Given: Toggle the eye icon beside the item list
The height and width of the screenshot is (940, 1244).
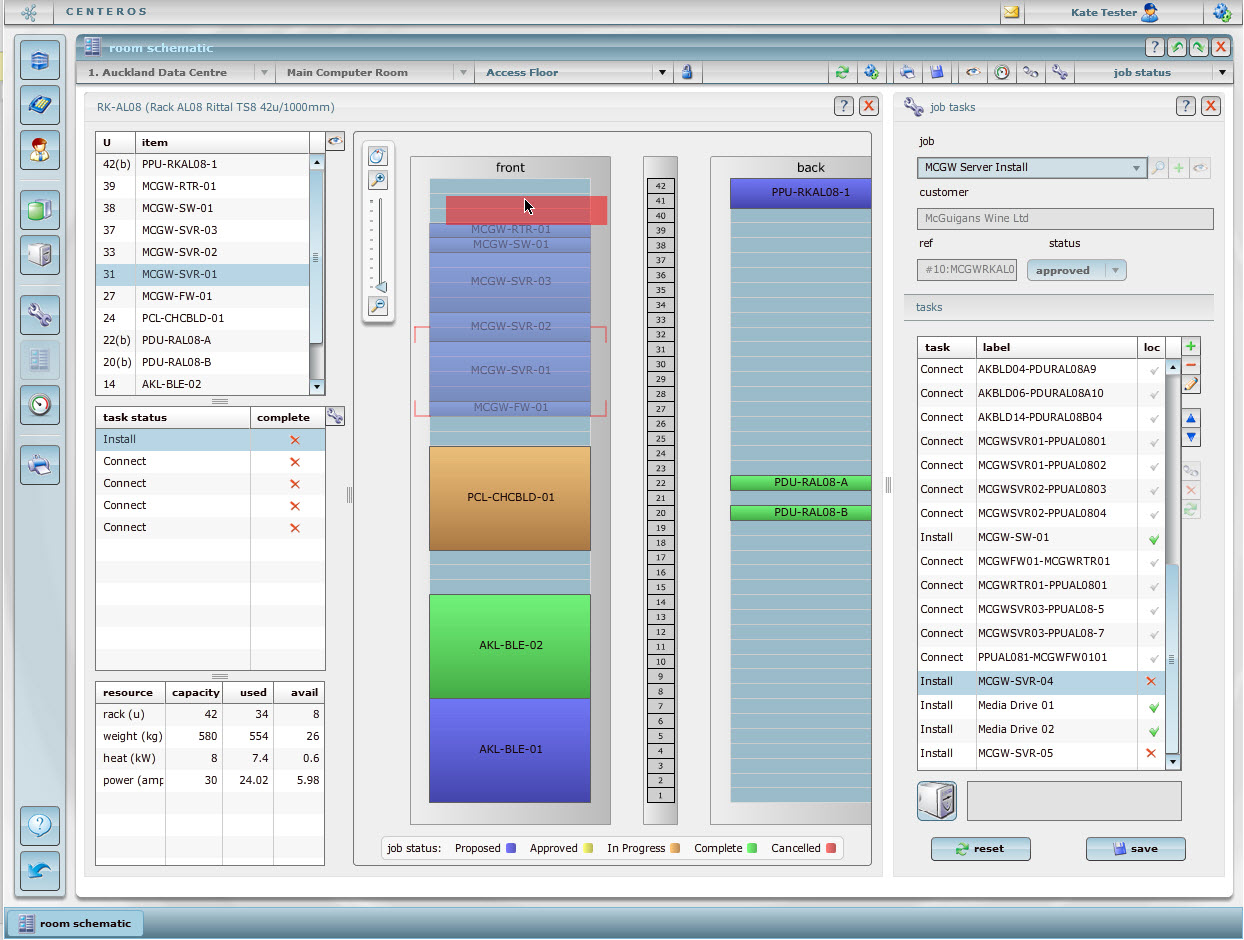Looking at the screenshot, I should pyautogui.click(x=335, y=142).
